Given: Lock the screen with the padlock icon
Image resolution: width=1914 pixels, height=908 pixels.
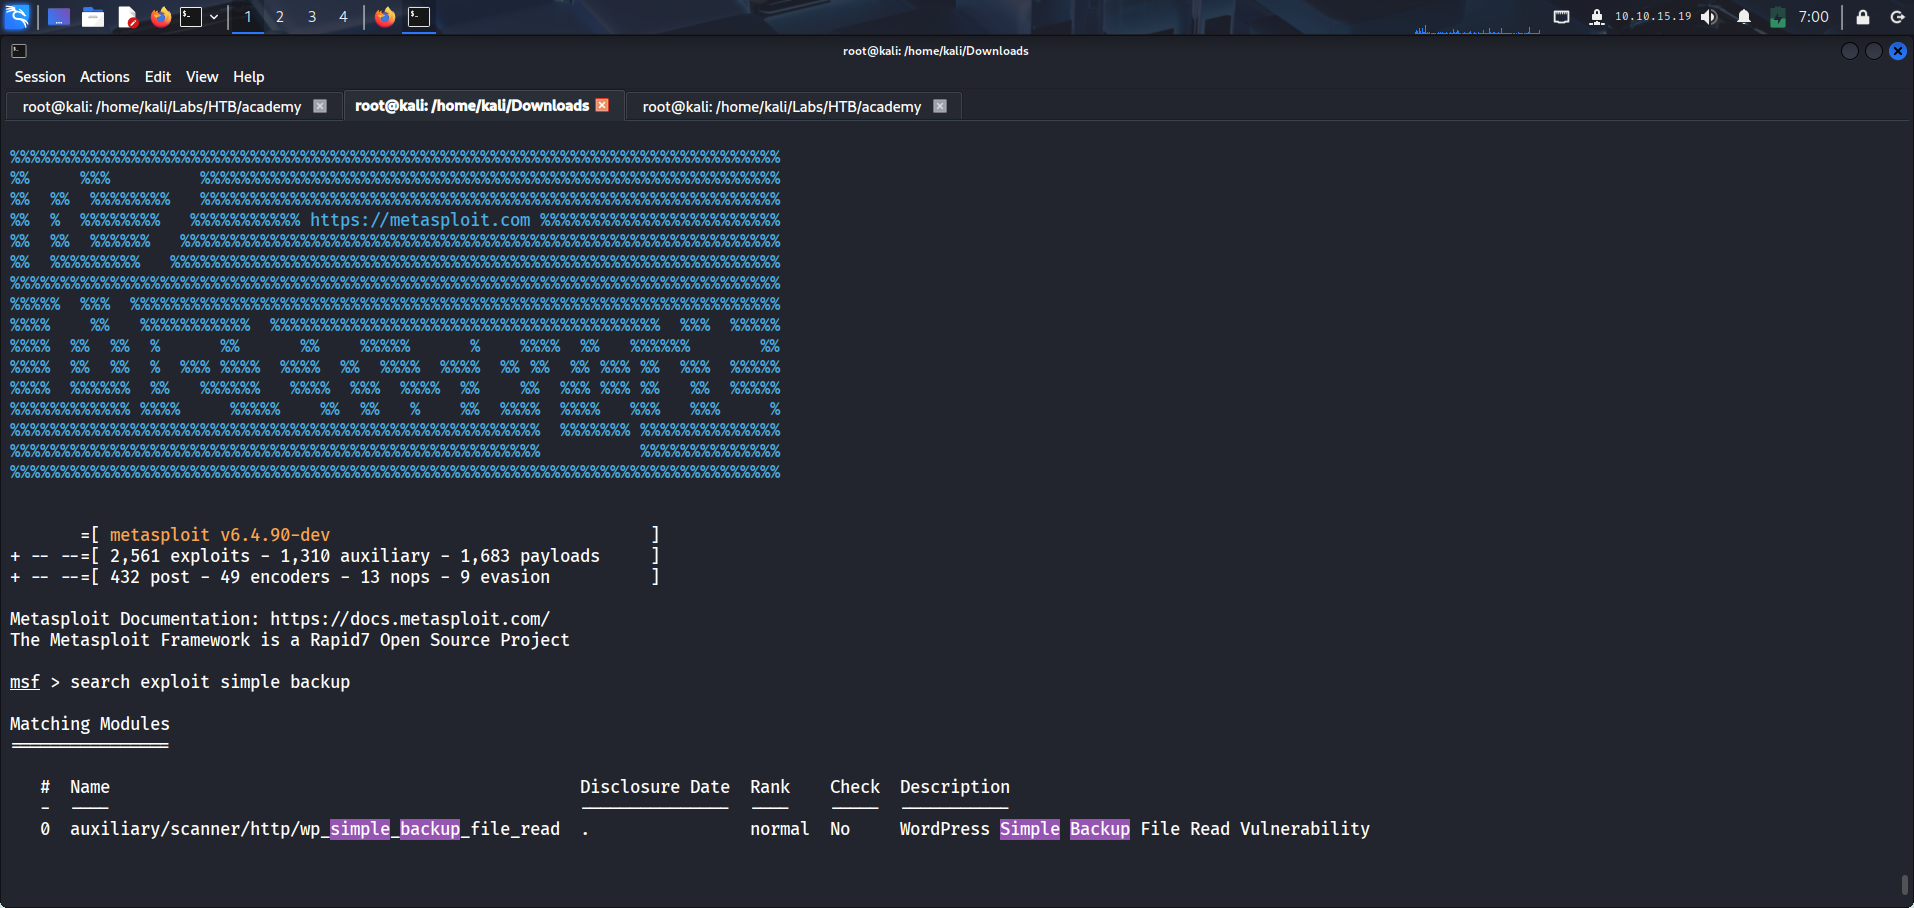Looking at the screenshot, I should [x=1863, y=17].
